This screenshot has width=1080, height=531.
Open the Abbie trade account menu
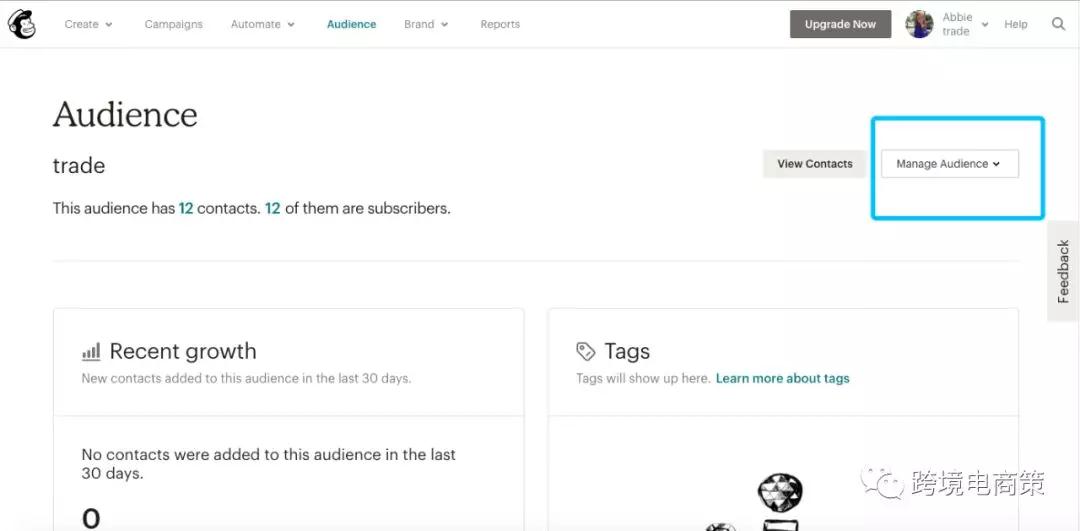964,24
